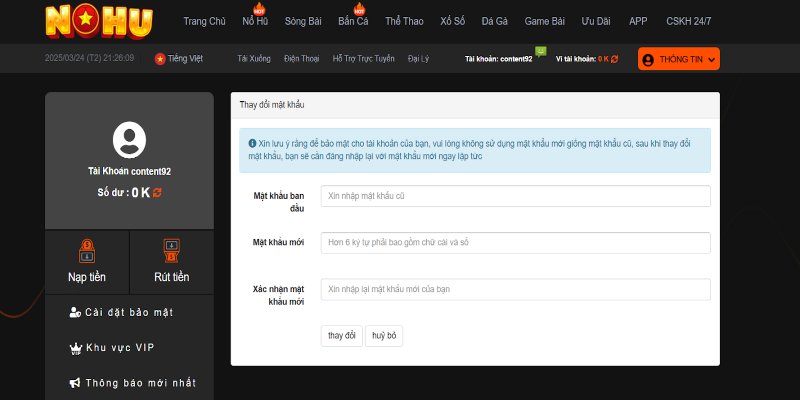Image resolution: width=800 pixels, height=400 pixels.
Task: Refresh balance icon beside Số dư
Action: [157, 192]
